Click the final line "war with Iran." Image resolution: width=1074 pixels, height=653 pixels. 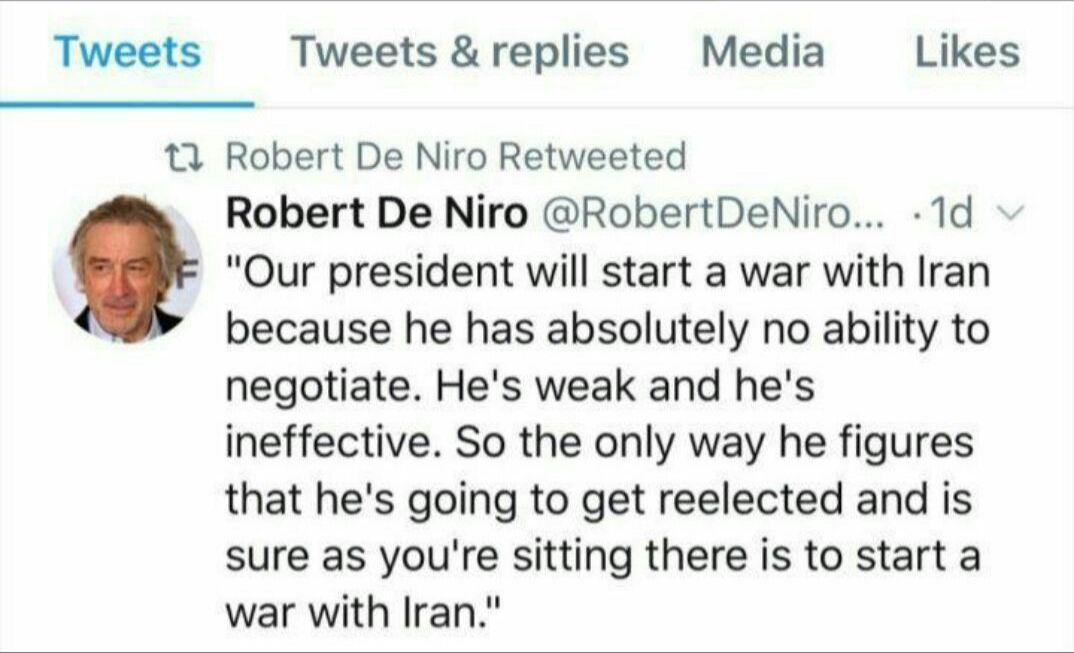click(362, 610)
